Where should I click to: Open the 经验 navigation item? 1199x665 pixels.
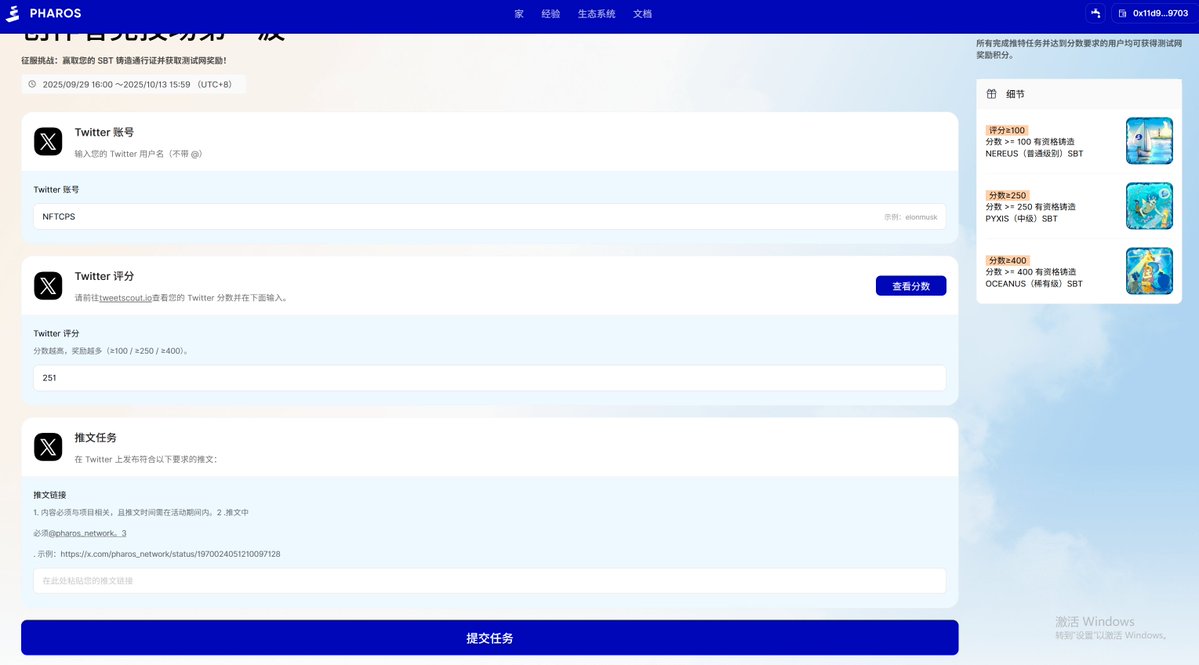(551, 14)
